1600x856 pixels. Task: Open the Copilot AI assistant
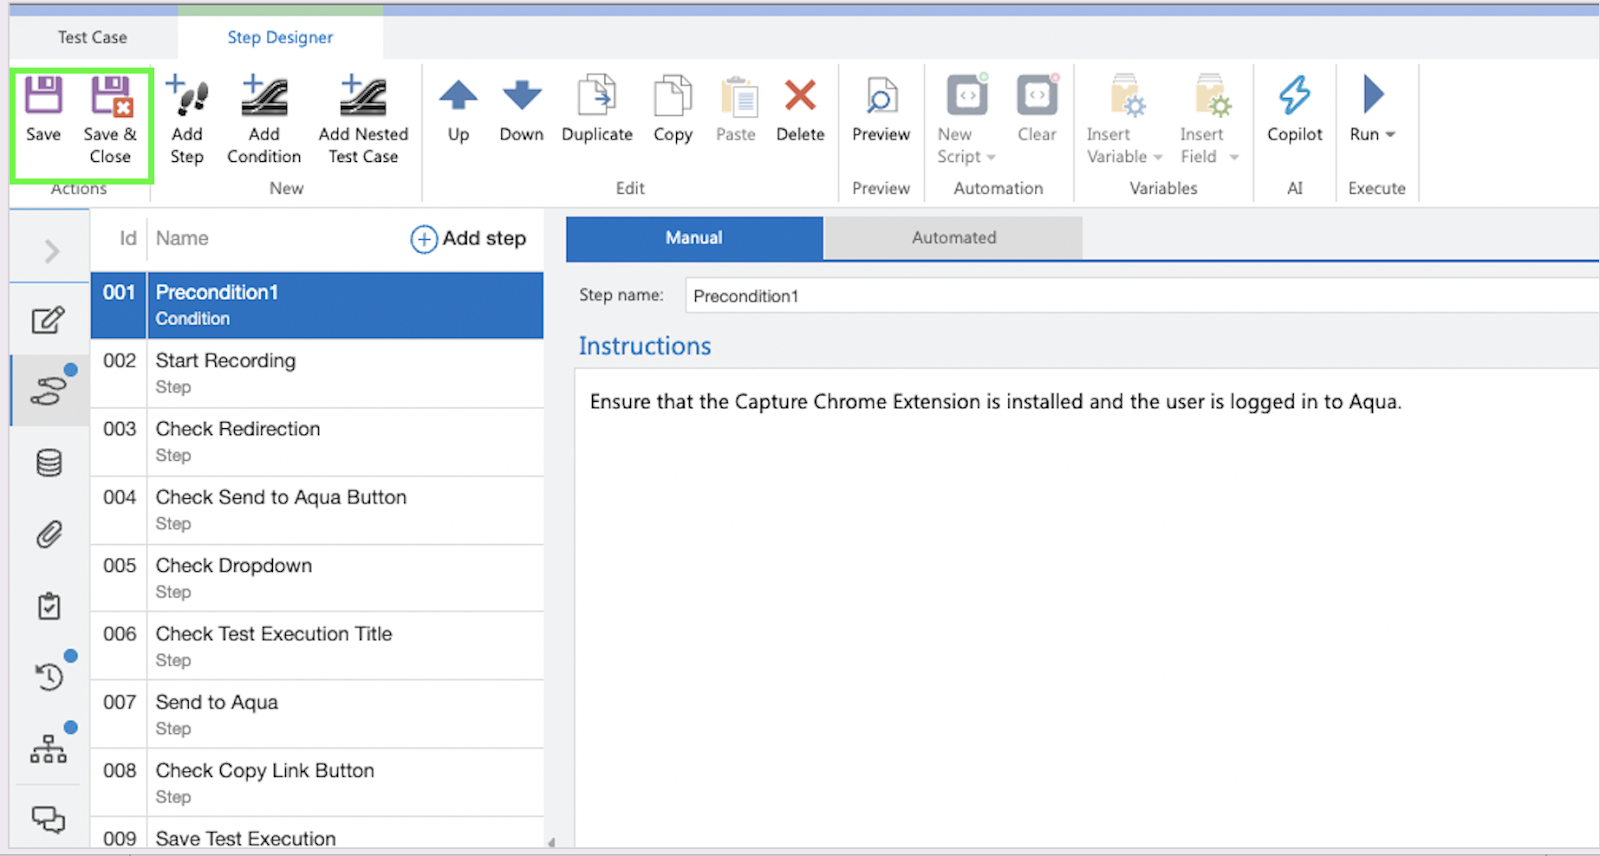coord(1294,98)
